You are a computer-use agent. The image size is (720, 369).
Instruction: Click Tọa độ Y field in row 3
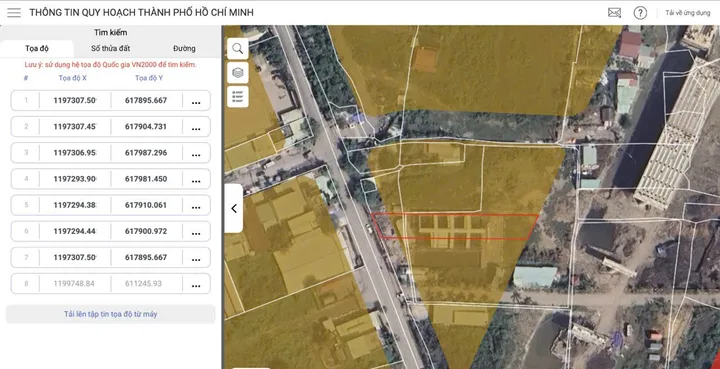[146, 153]
